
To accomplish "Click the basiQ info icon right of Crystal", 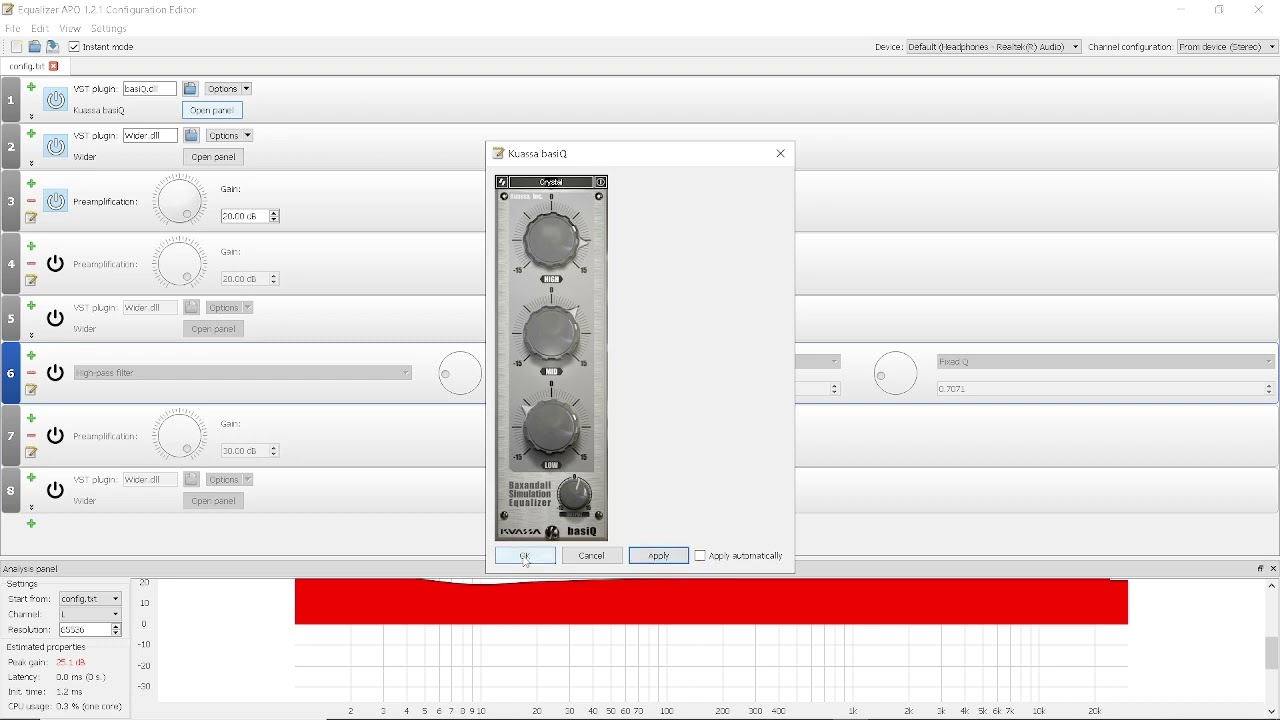I will pos(602,182).
